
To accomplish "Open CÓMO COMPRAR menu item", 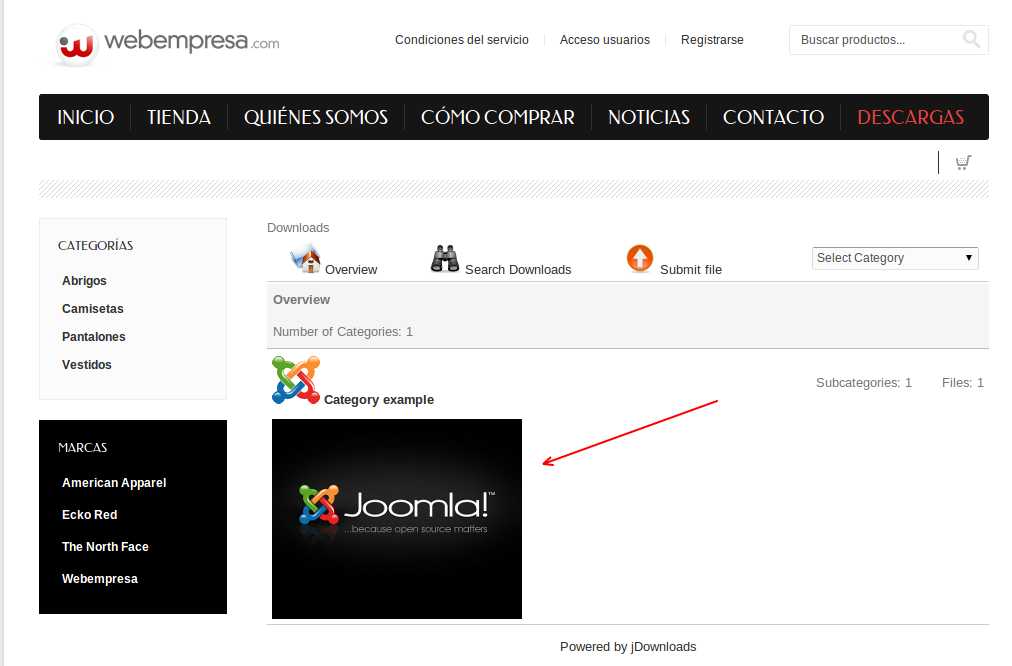I will click(x=498, y=117).
